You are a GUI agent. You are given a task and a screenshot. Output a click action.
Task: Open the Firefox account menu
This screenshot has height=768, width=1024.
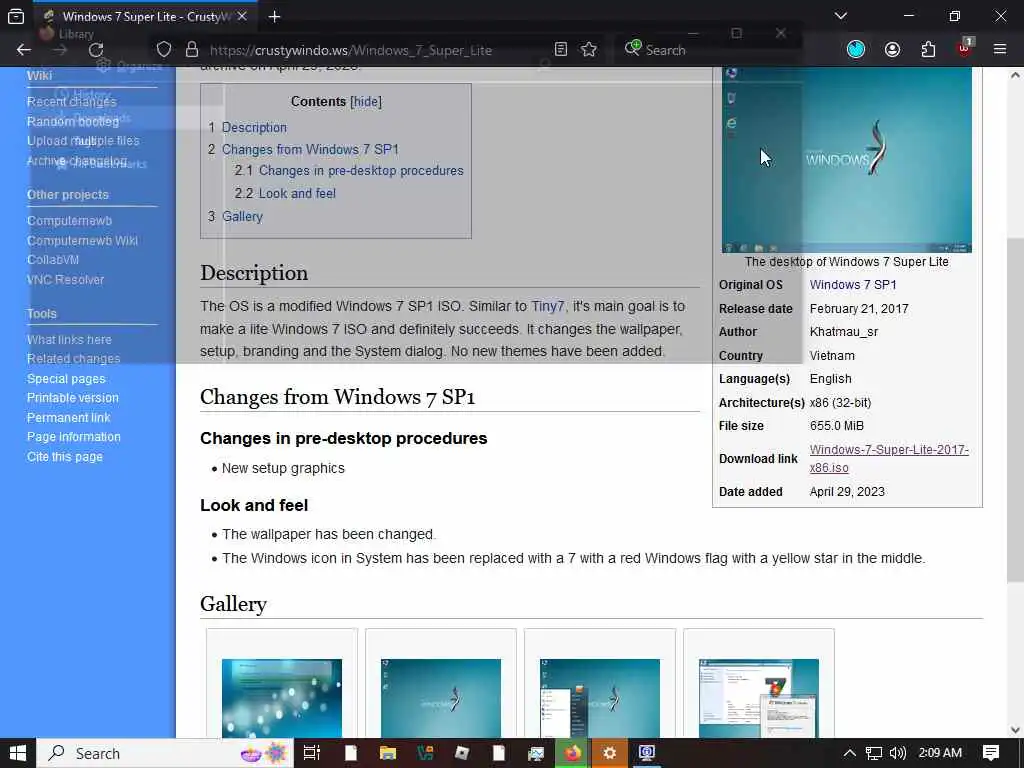point(892,50)
